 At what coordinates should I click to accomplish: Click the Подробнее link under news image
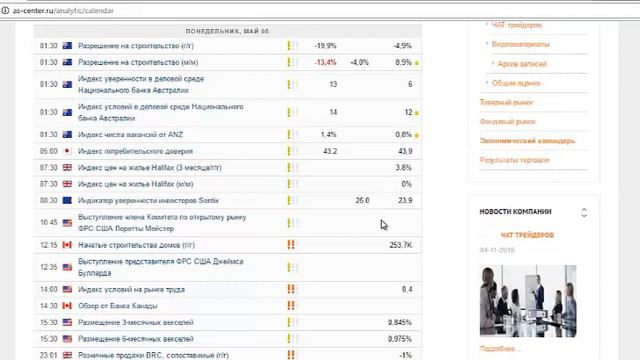(500, 349)
